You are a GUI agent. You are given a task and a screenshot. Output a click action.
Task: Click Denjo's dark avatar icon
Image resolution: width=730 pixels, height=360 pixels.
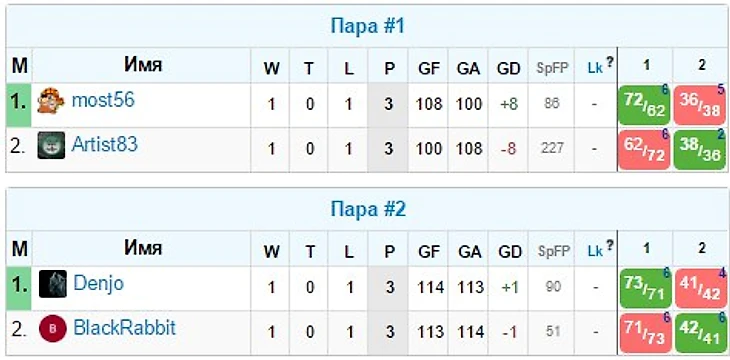[53, 284]
